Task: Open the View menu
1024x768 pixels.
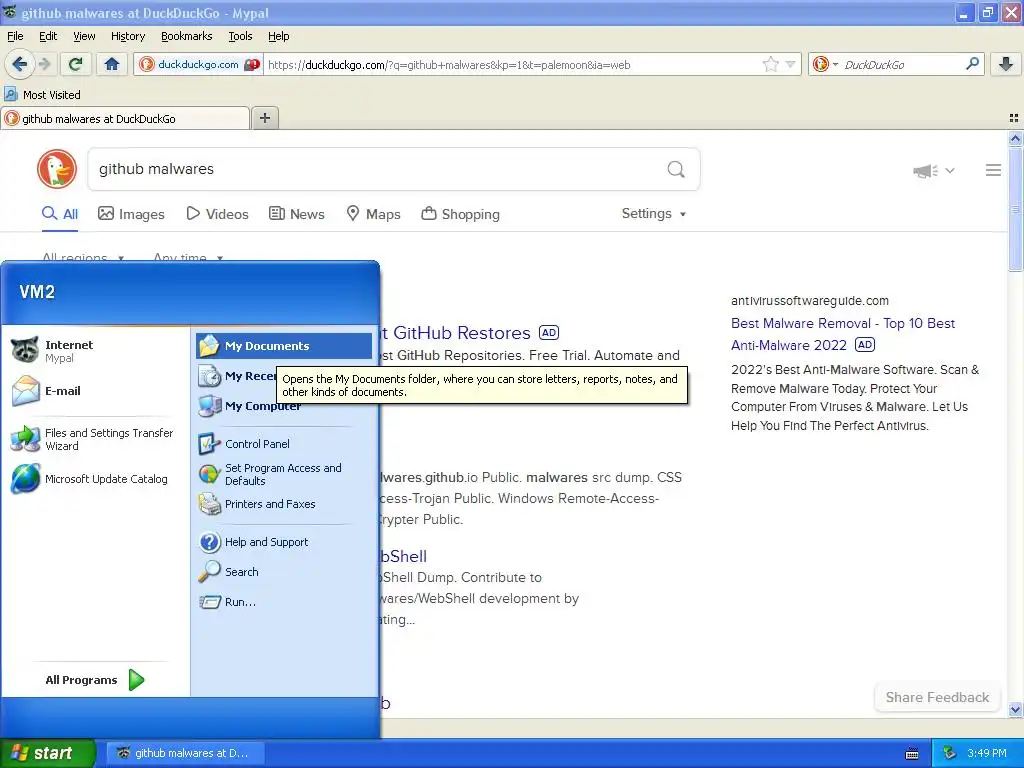Action: [84, 36]
